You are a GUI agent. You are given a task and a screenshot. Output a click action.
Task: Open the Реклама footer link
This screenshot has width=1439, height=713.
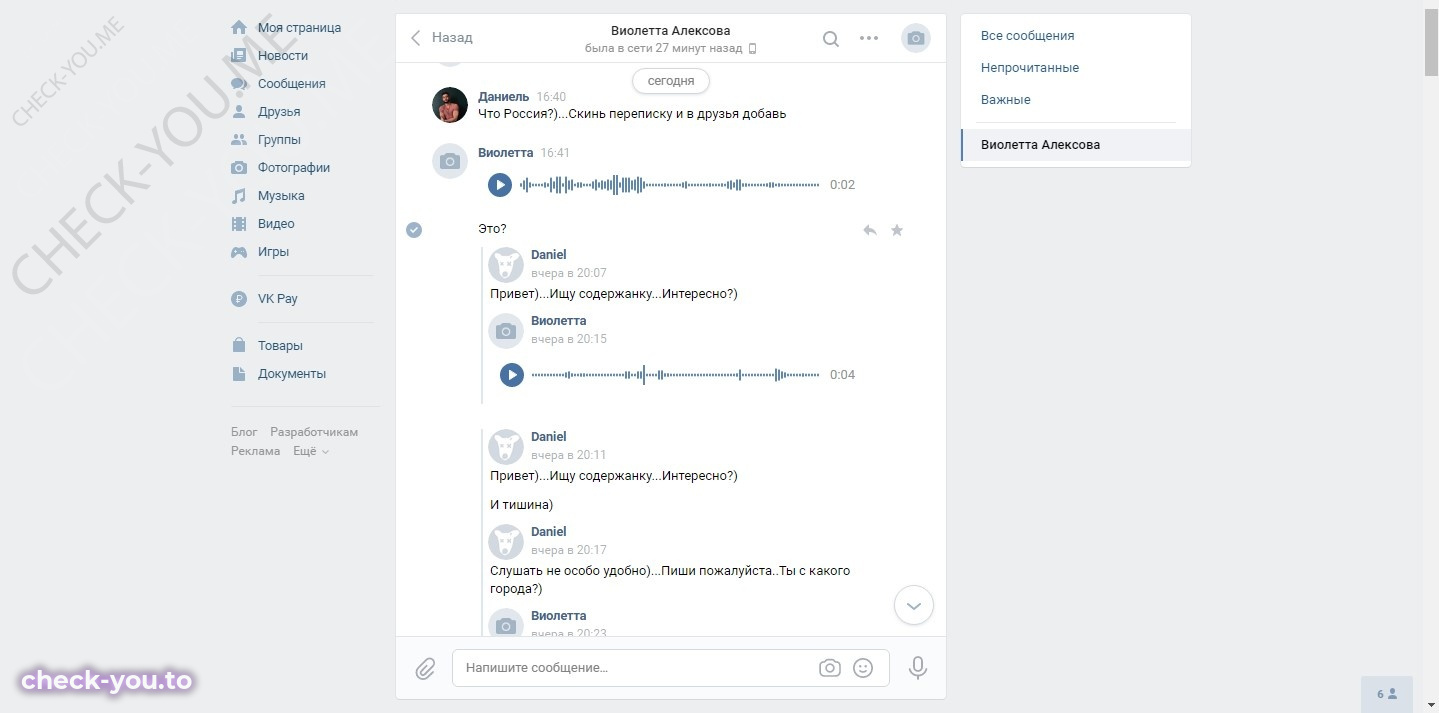click(x=256, y=451)
